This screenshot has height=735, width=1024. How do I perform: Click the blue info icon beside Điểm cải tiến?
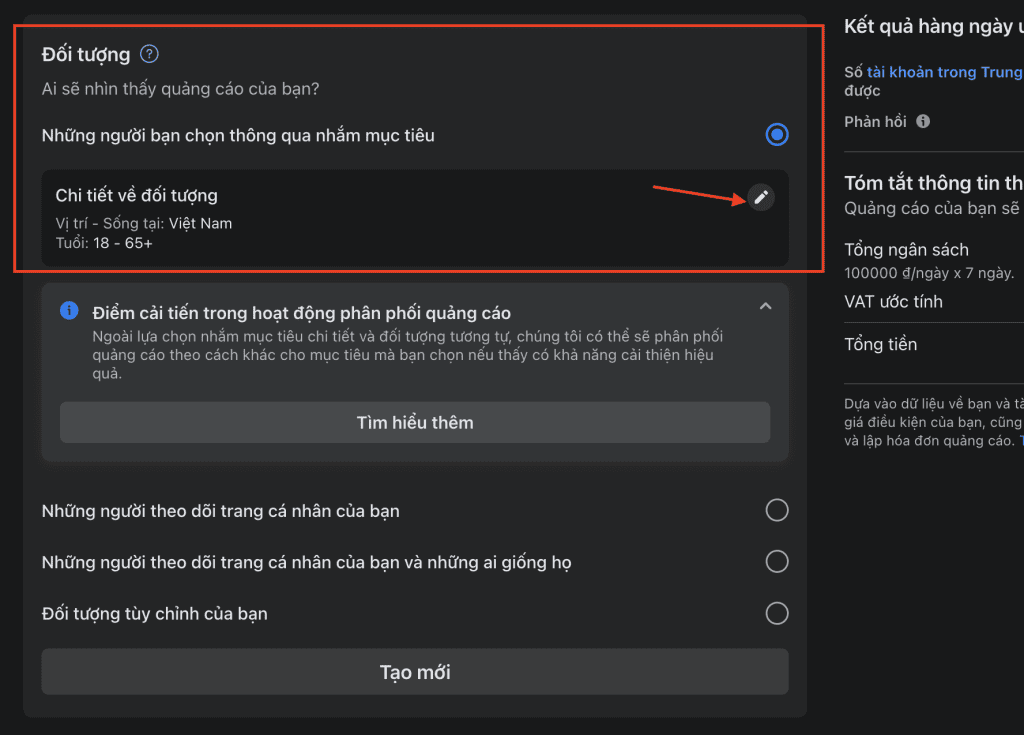[x=69, y=311]
